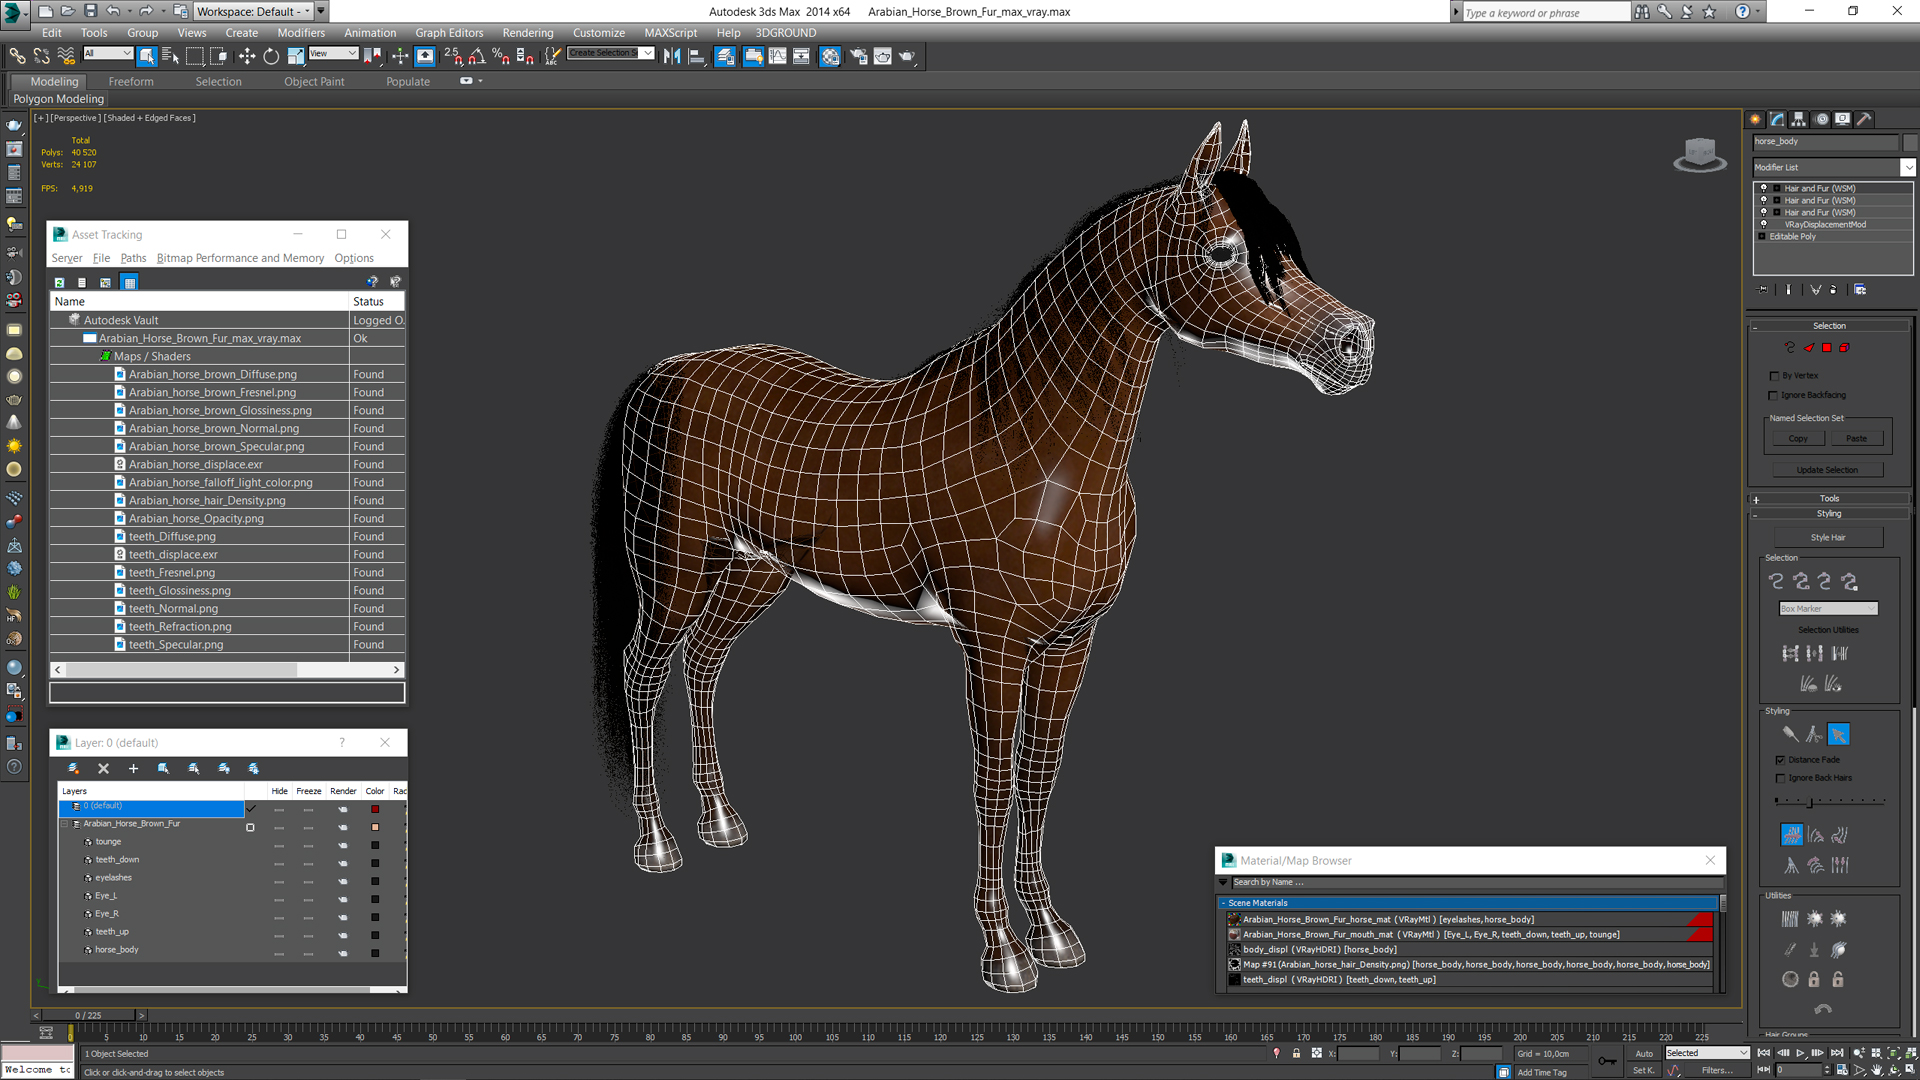Open the Workspace Default dropdown
1920x1080 pixels.
click(x=253, y=11)
